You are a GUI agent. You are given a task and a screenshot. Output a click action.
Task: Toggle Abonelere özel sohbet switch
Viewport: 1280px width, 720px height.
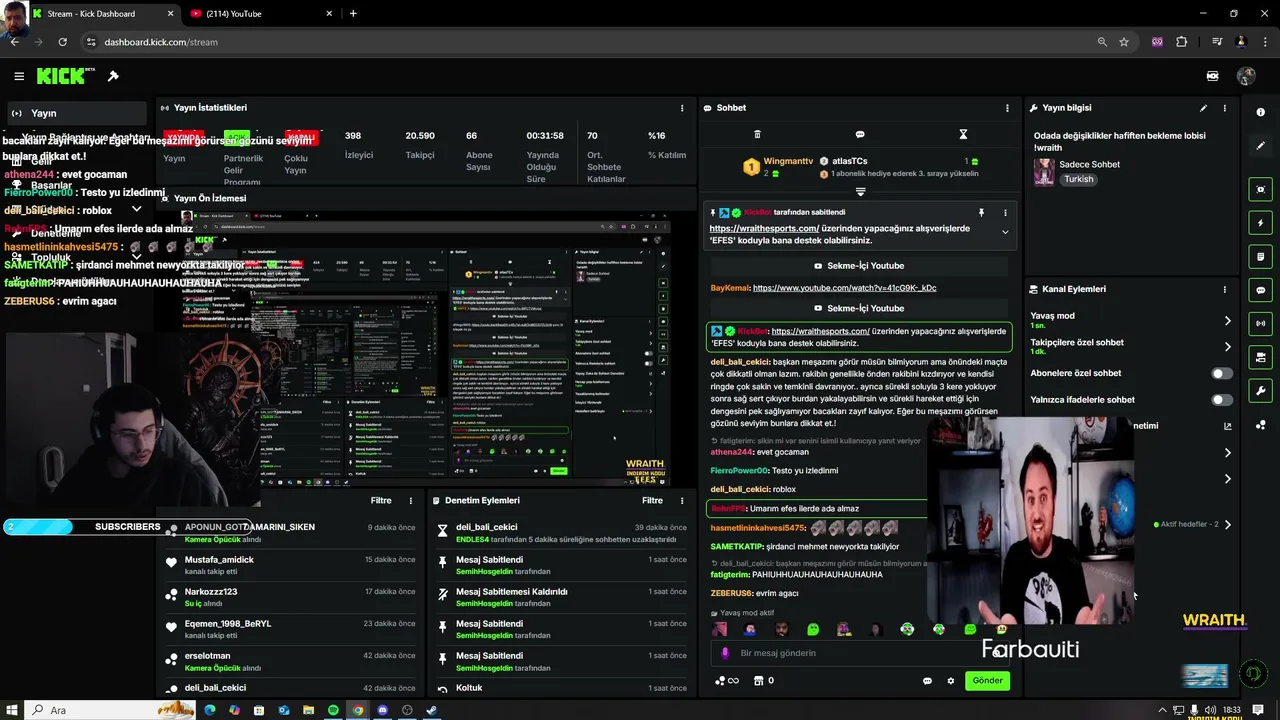1221,373
